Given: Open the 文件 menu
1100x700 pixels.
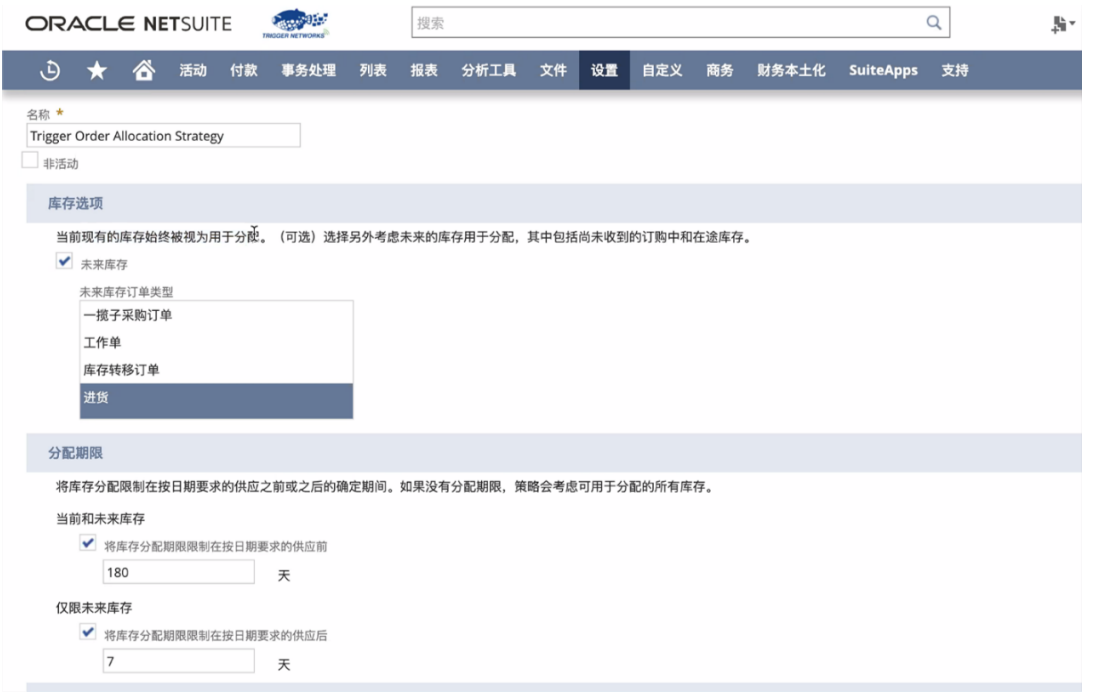Looking at the screenshot, I should (553, 70).
